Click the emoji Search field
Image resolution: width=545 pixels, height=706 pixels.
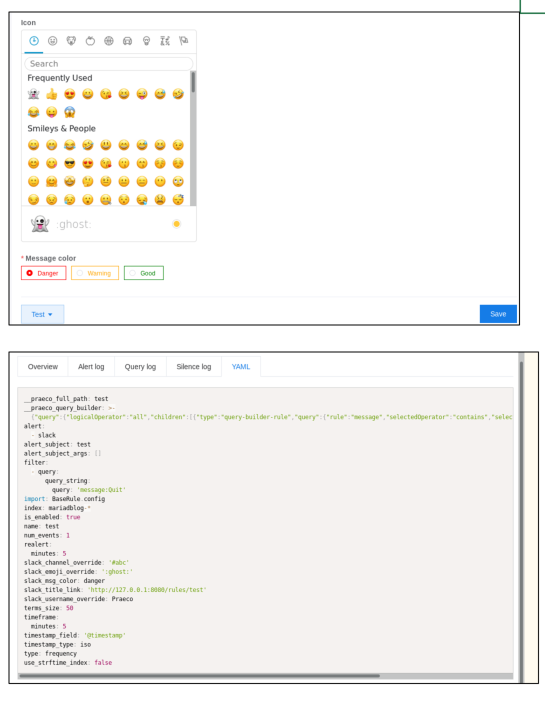click(x=109, y=63)
